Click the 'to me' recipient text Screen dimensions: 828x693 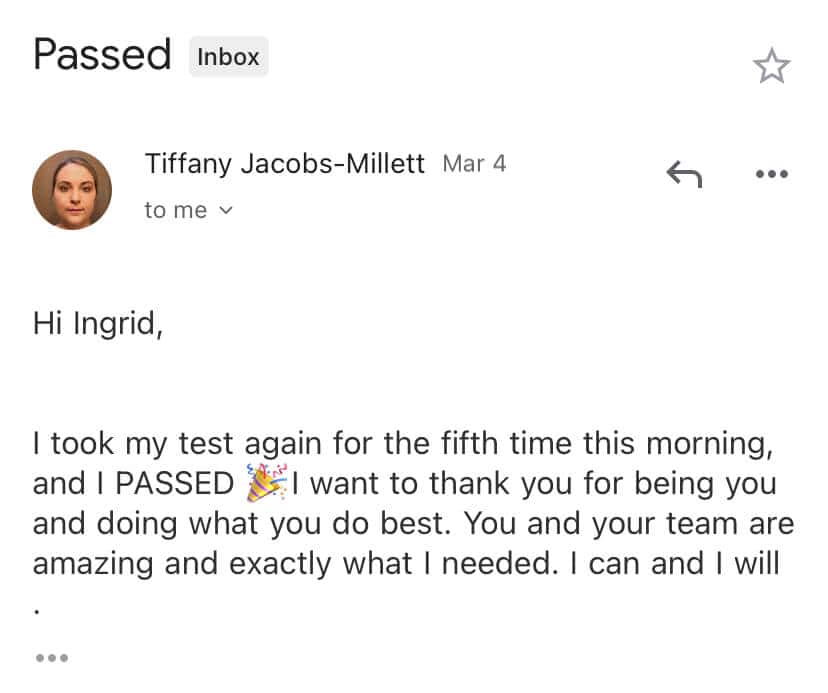[176, 210]
